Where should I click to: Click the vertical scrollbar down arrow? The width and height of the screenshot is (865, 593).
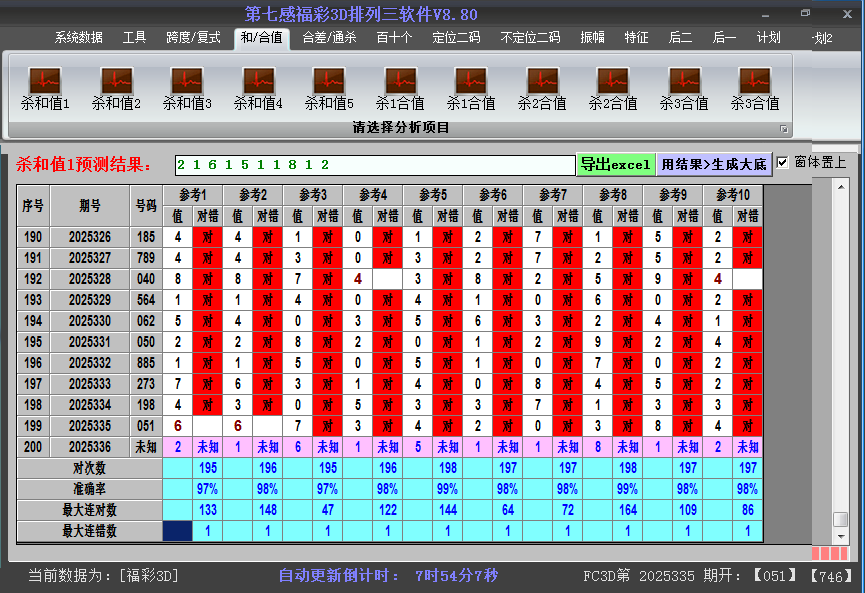[x=840, y=535]
